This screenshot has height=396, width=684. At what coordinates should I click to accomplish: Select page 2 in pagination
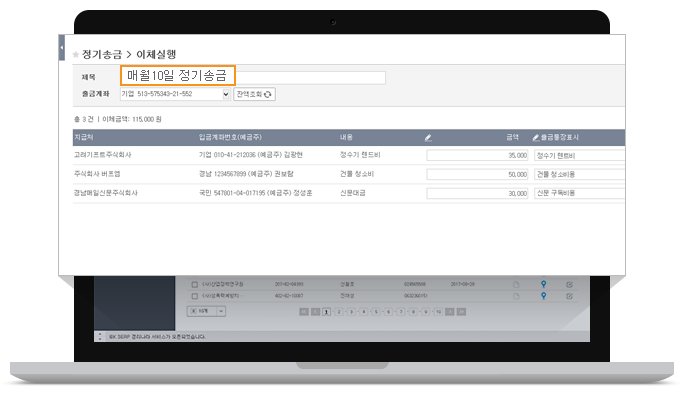pos(339,312)
